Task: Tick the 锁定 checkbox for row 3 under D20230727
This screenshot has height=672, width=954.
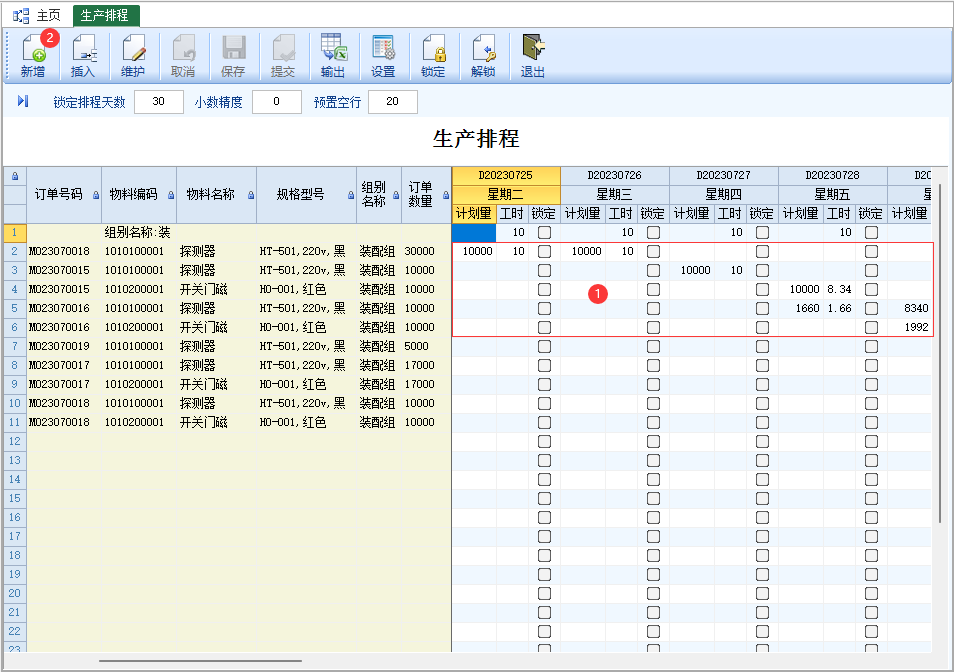Action: (x=762, y=271)
